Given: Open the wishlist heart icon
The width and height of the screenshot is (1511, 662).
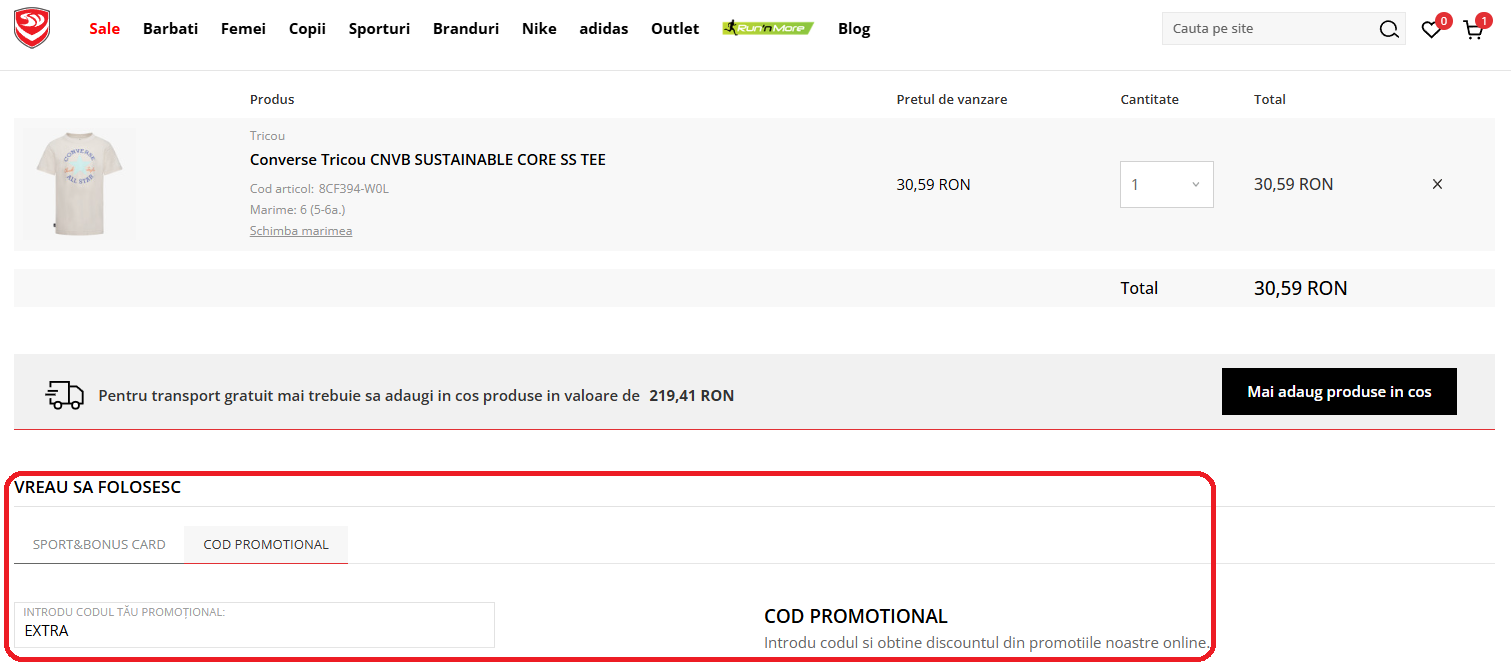Looking at the screenshot, I should pos(1431,30).
